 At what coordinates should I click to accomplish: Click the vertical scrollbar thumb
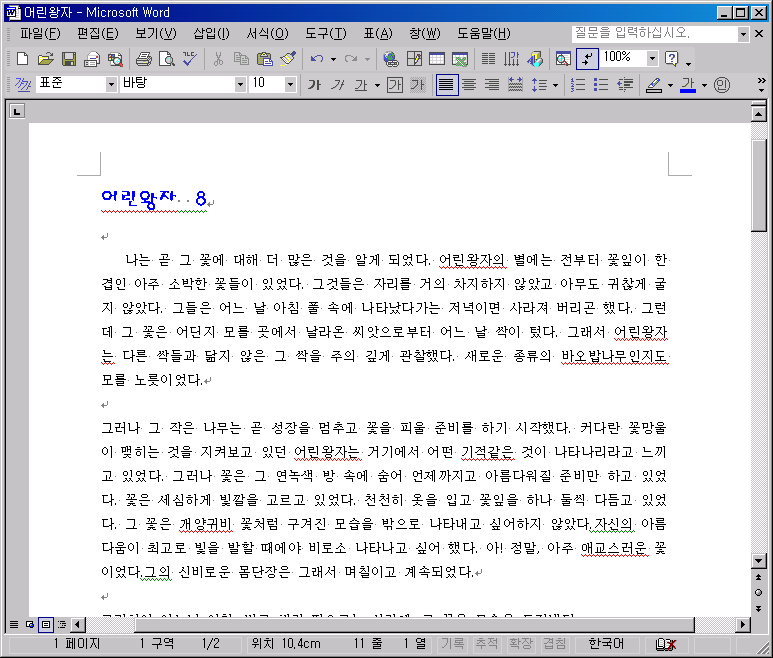point(758,185)
